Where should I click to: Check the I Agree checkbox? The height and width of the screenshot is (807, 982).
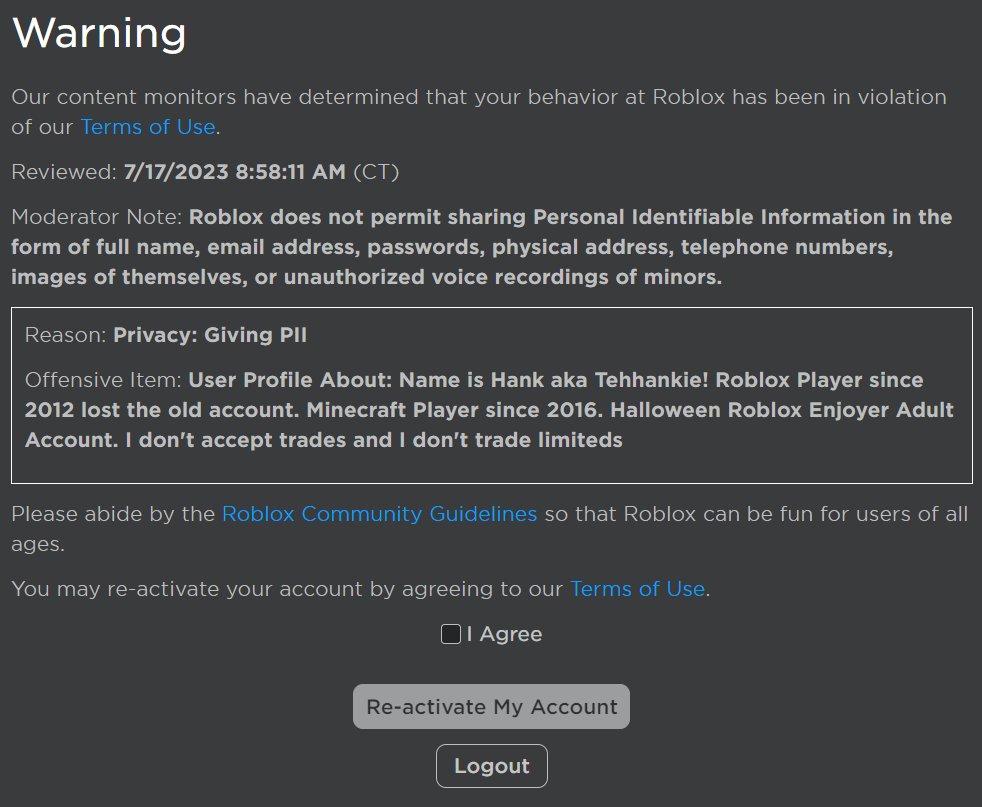coord(451,634)
